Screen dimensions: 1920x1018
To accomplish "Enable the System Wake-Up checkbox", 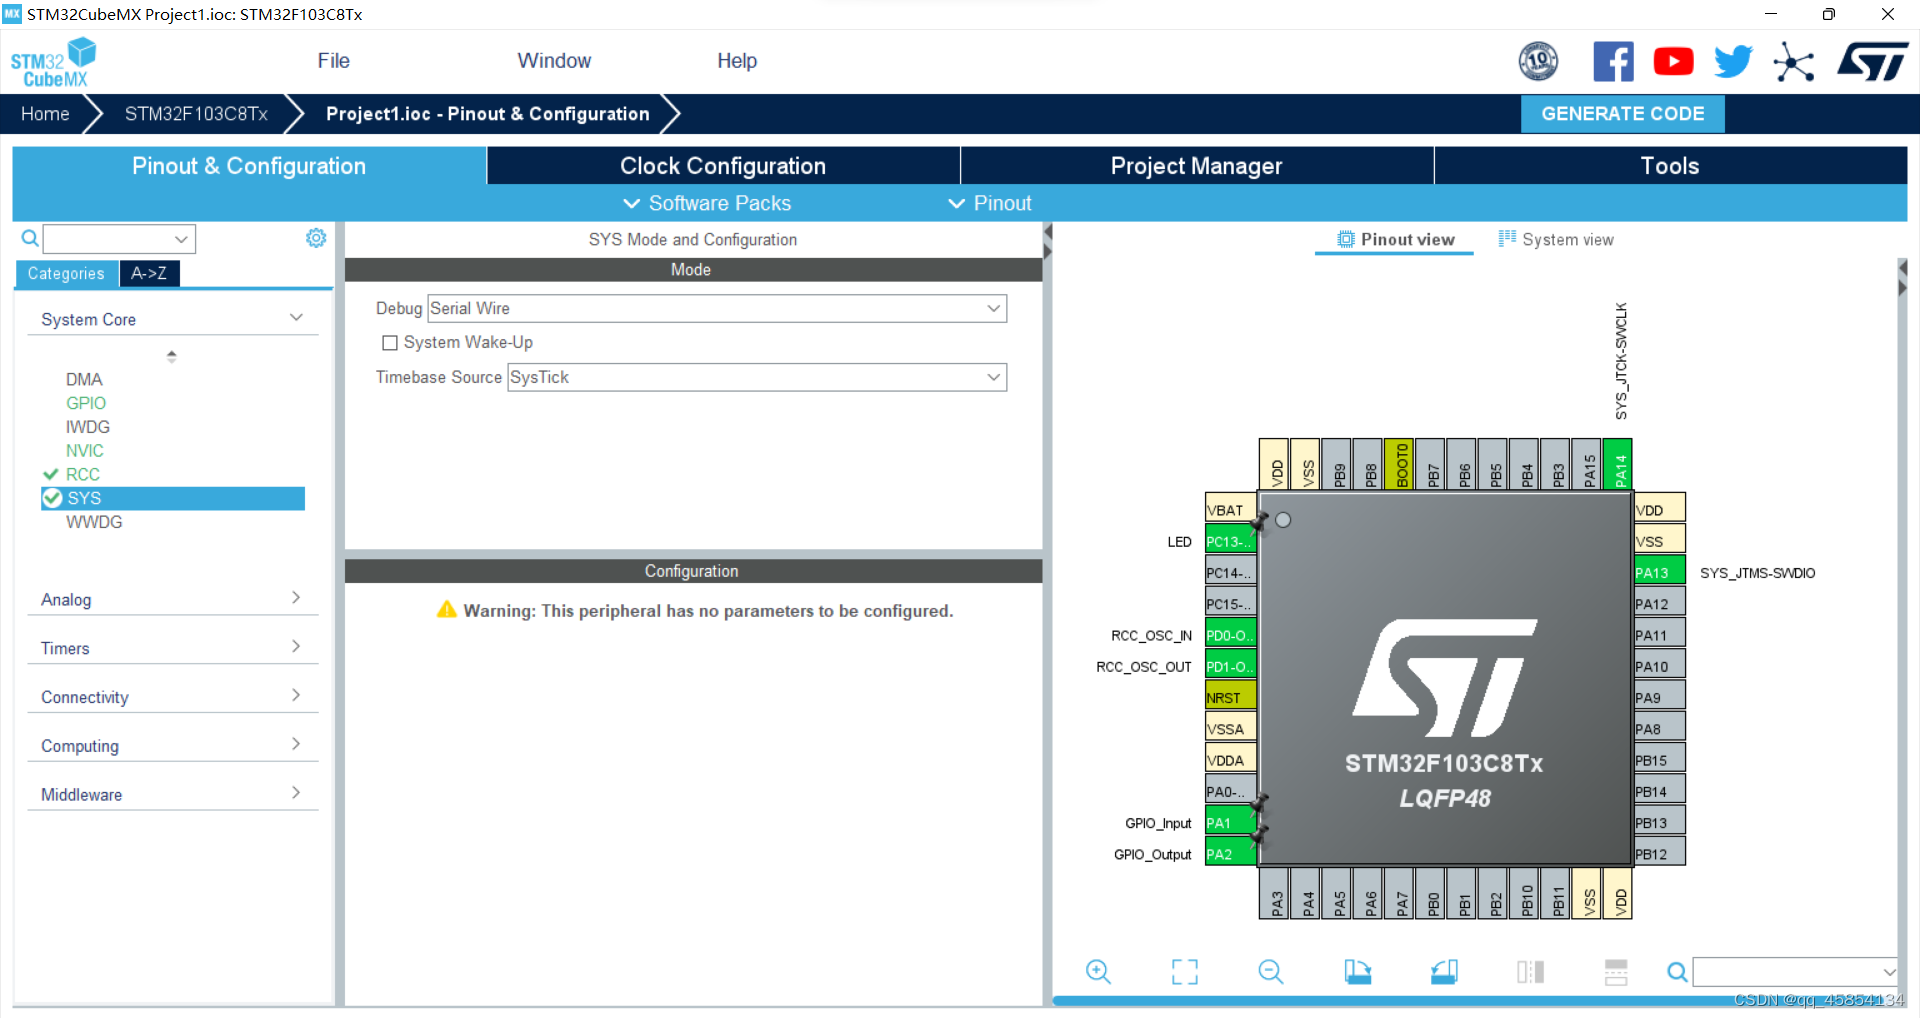I will [390, 343].
